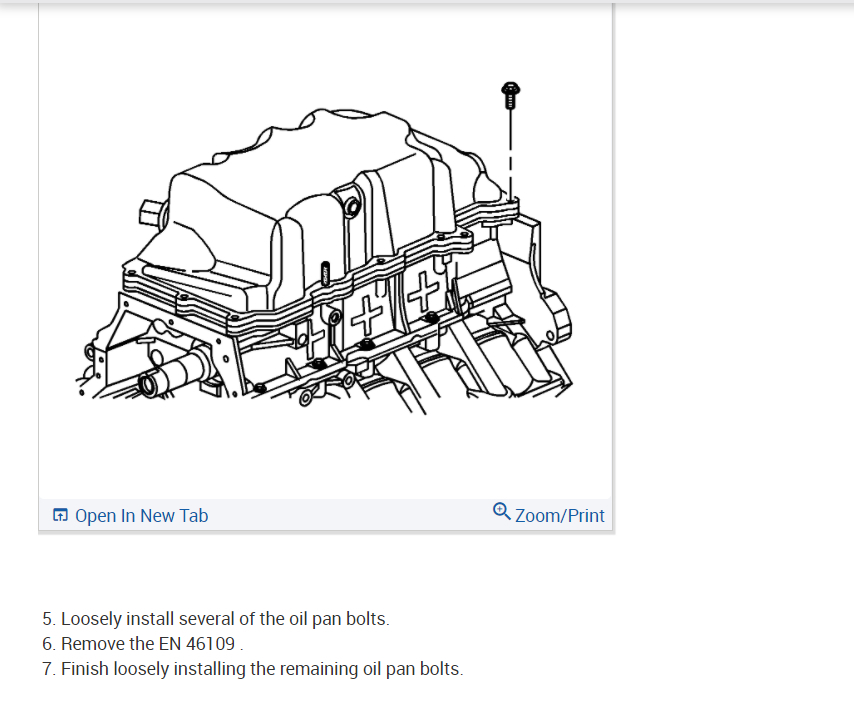The width and height of the screenshot is (854, 702).
Task: Click the round sensor port on the oil pan
Action: tap(352, 207)
